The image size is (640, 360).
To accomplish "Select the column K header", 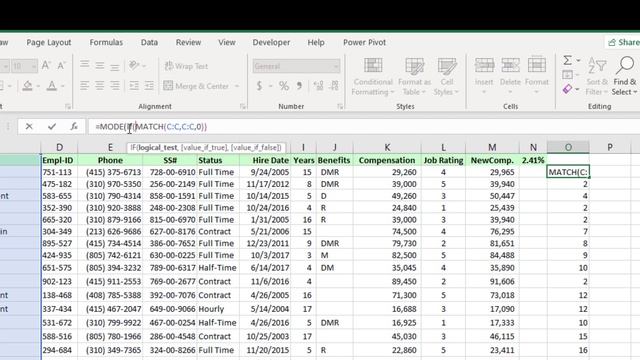I will [x=387, y=147].
